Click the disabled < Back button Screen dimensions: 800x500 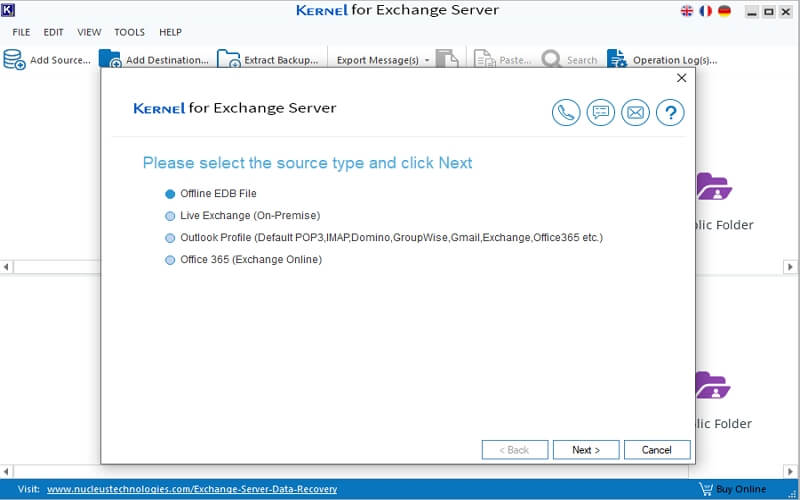click(515, 450)
